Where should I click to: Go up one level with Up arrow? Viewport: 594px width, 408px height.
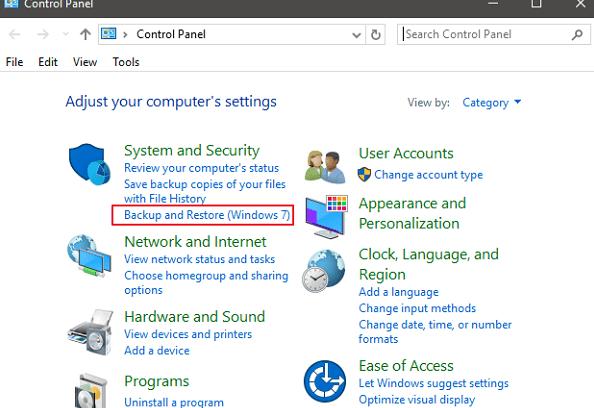pyautogui.click(x=86, y=34)
